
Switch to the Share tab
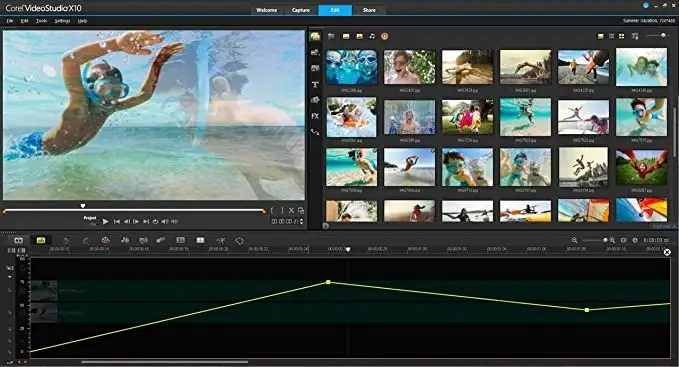369,10
